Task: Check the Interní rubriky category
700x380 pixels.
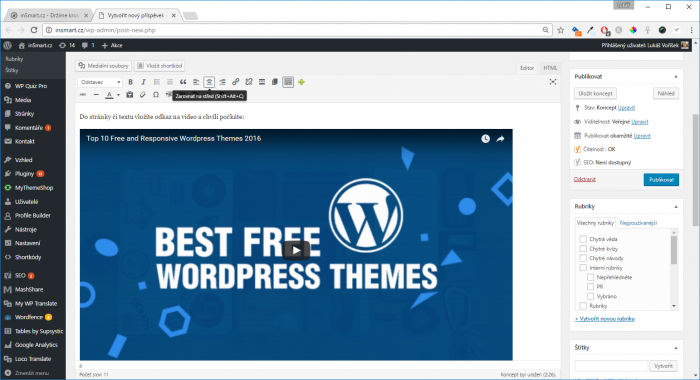Action: tap(583, 267)
